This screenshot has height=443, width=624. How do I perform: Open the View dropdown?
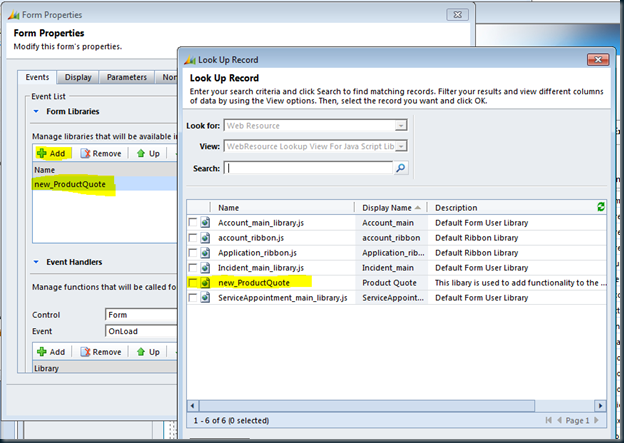coord(400,146)
